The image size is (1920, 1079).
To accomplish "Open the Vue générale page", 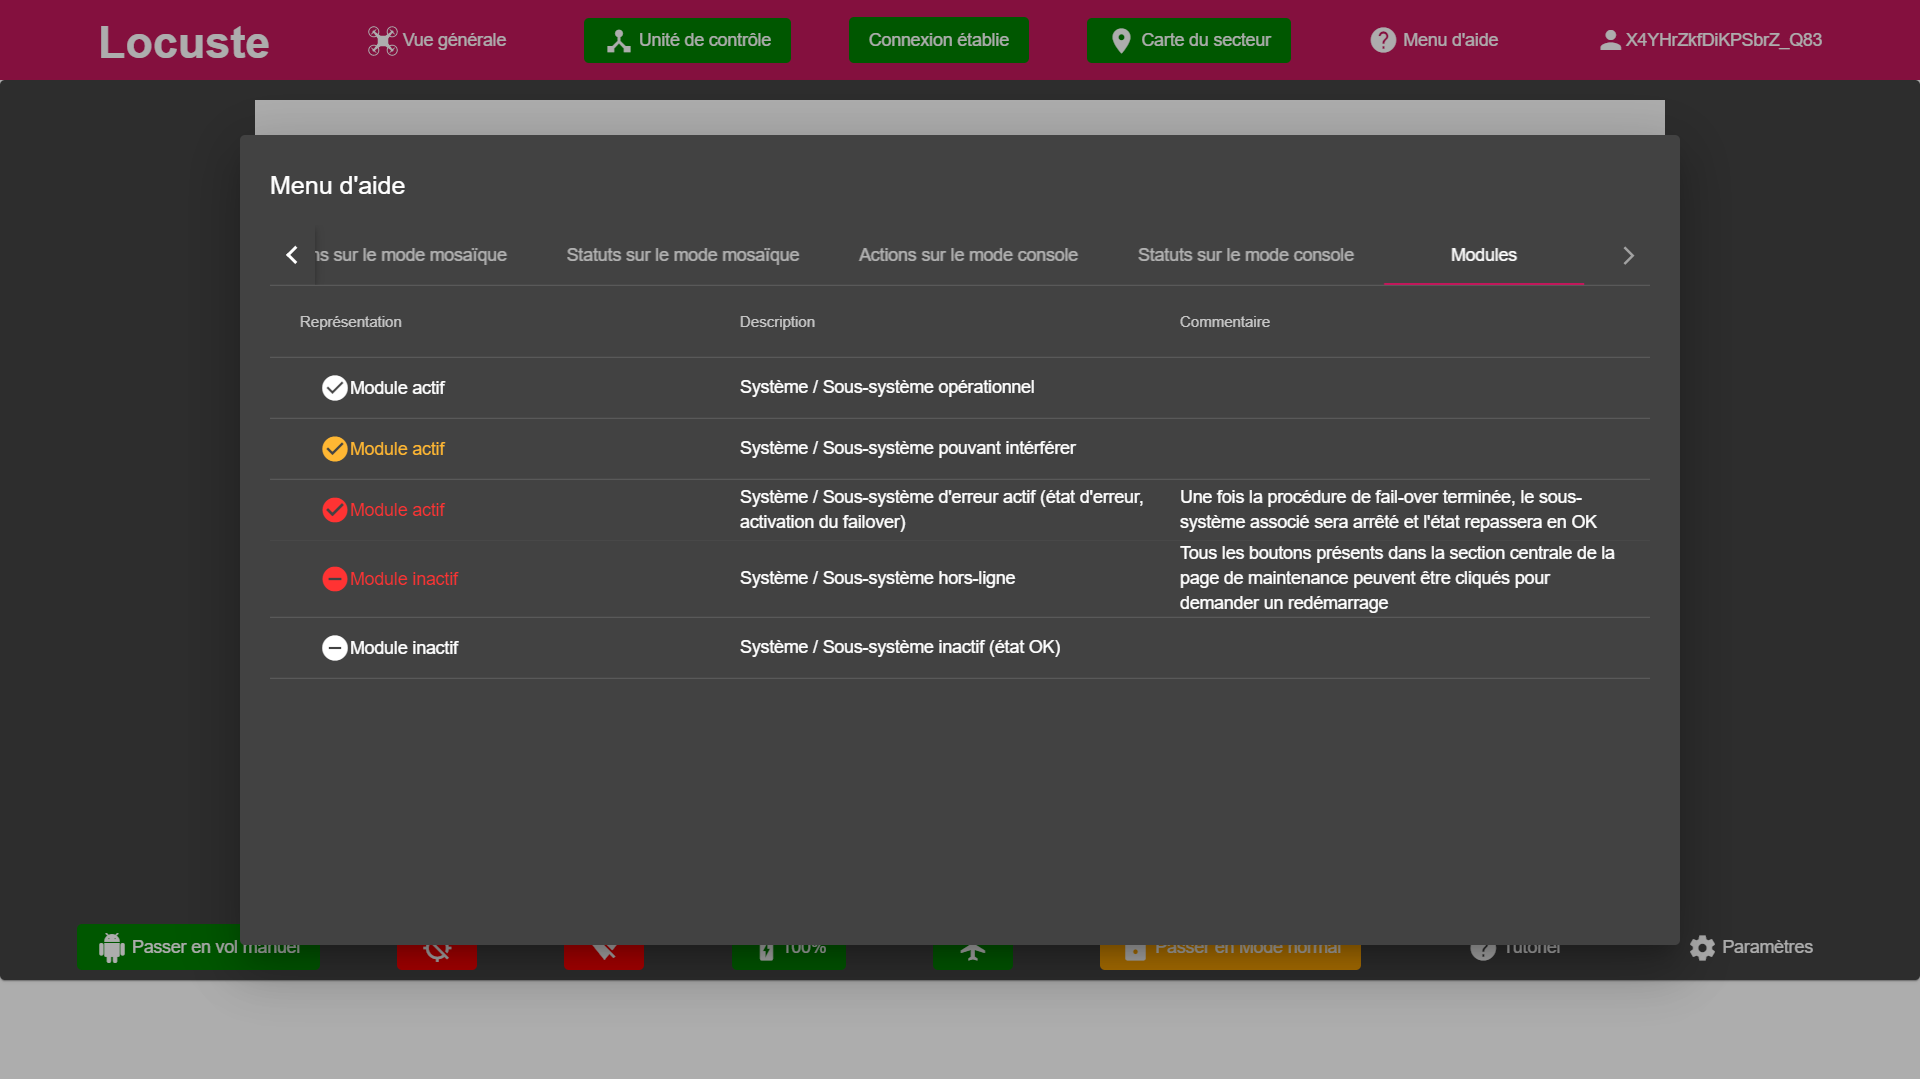I will 437,41.
